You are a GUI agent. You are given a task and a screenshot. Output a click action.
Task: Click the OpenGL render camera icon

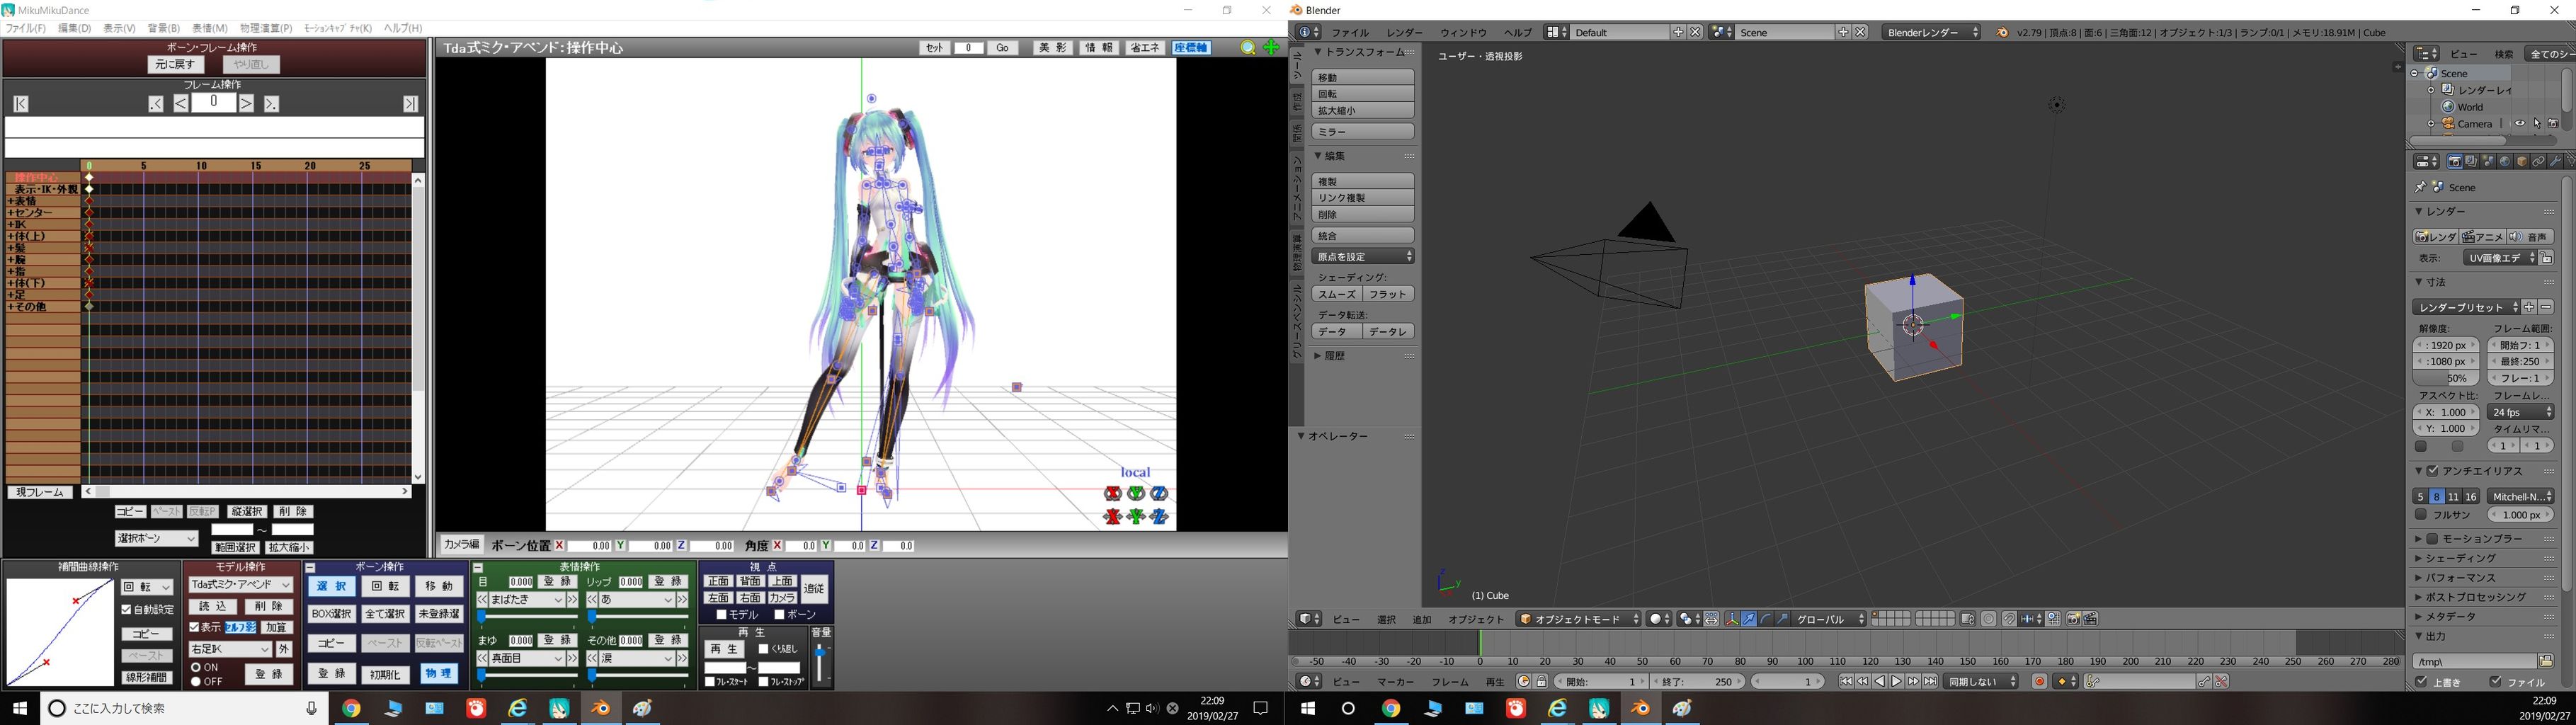[2074, 619]
